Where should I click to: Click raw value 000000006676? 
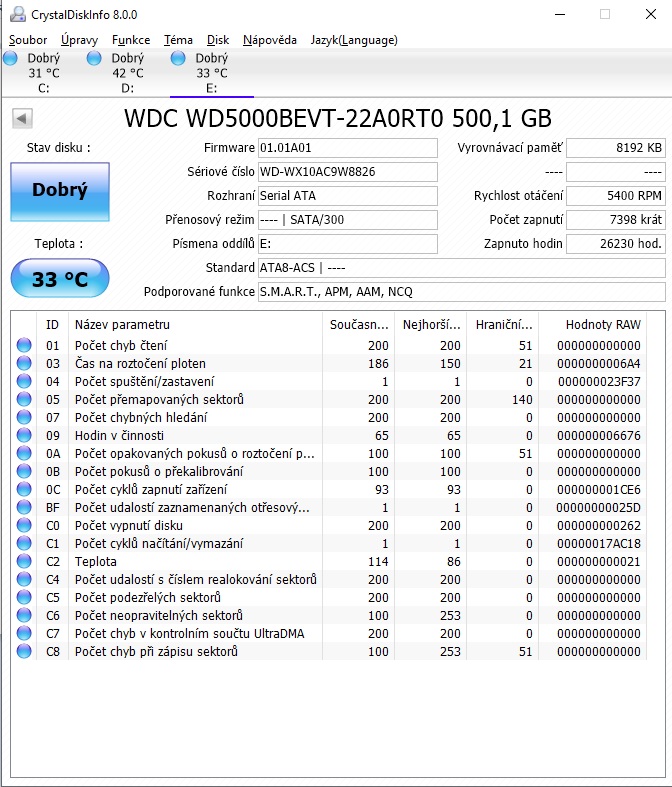click(x=599, y=436)
